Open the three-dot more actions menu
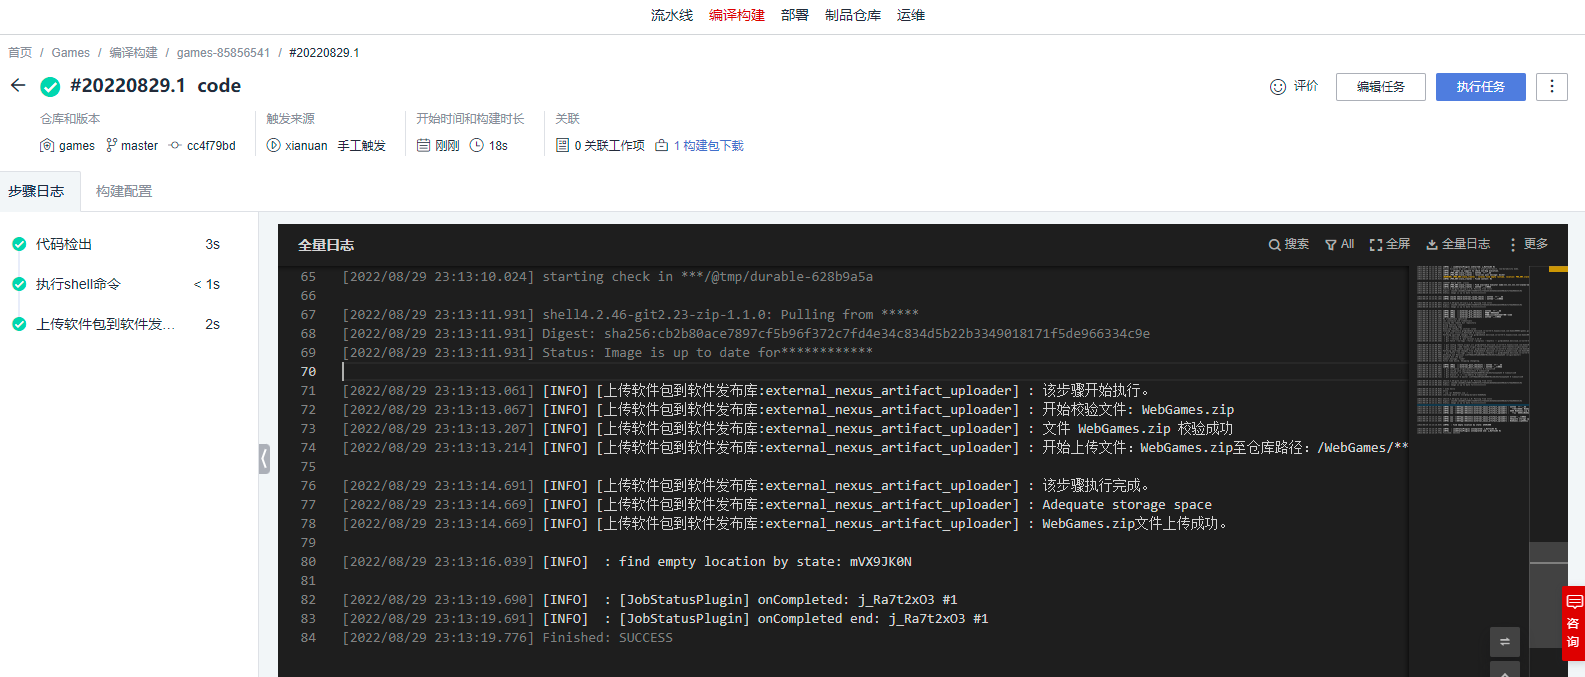Screen dimensions: 1585x677 tap(1551, 86)
